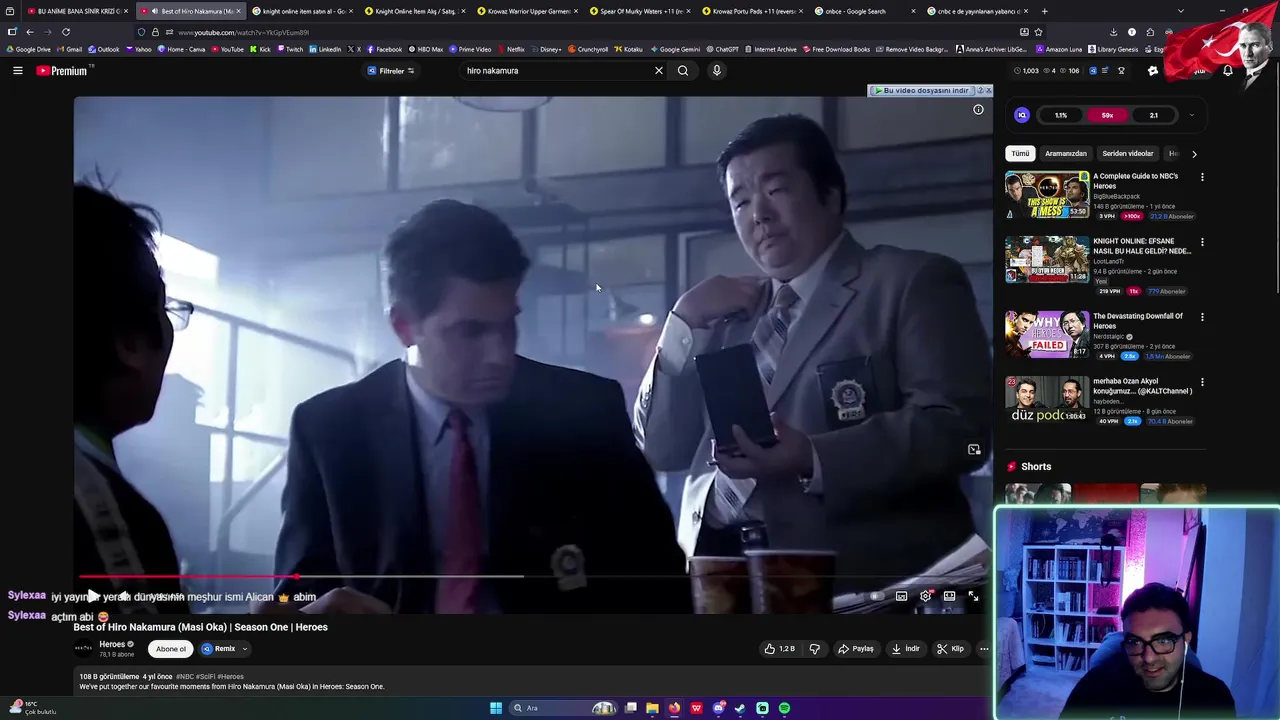
Task: Open new browser tab with plus
Action: pyautogui.click(x=1044, y=11)
